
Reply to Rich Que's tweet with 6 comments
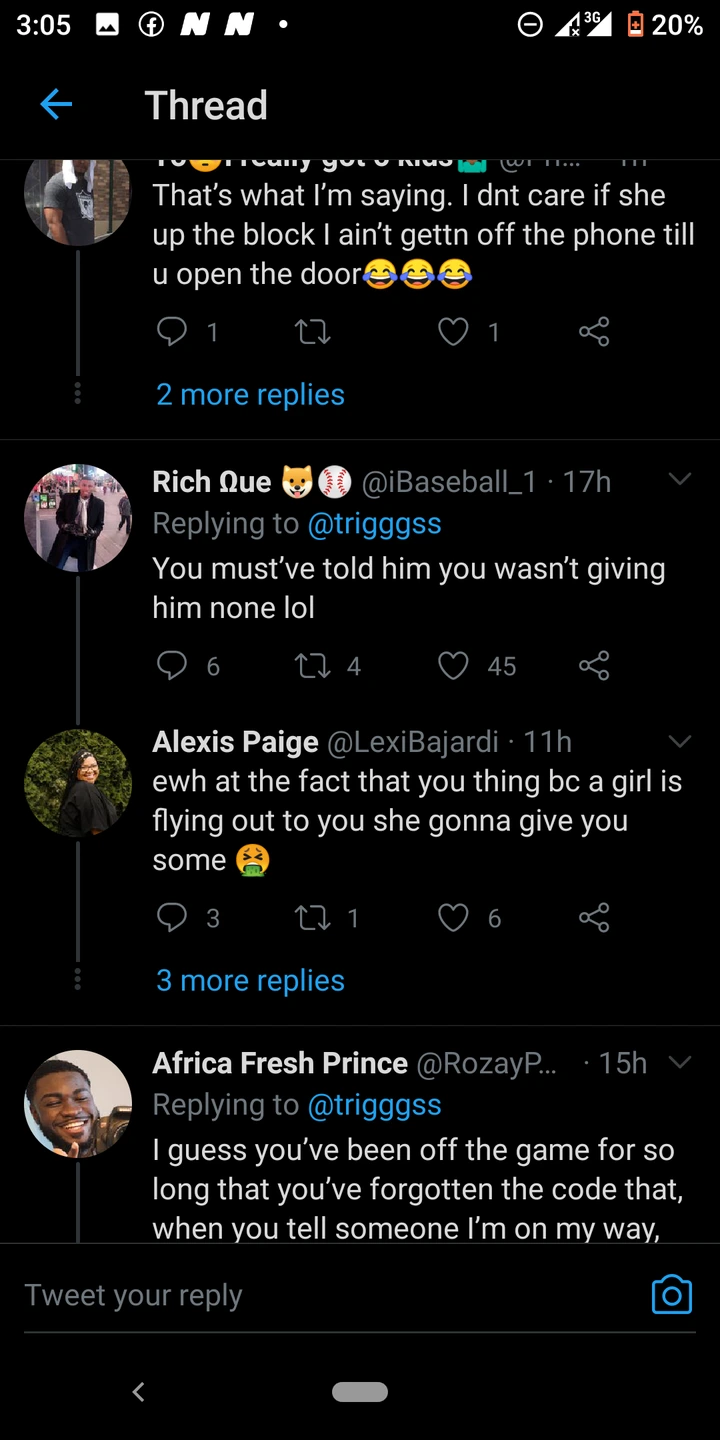173,666
